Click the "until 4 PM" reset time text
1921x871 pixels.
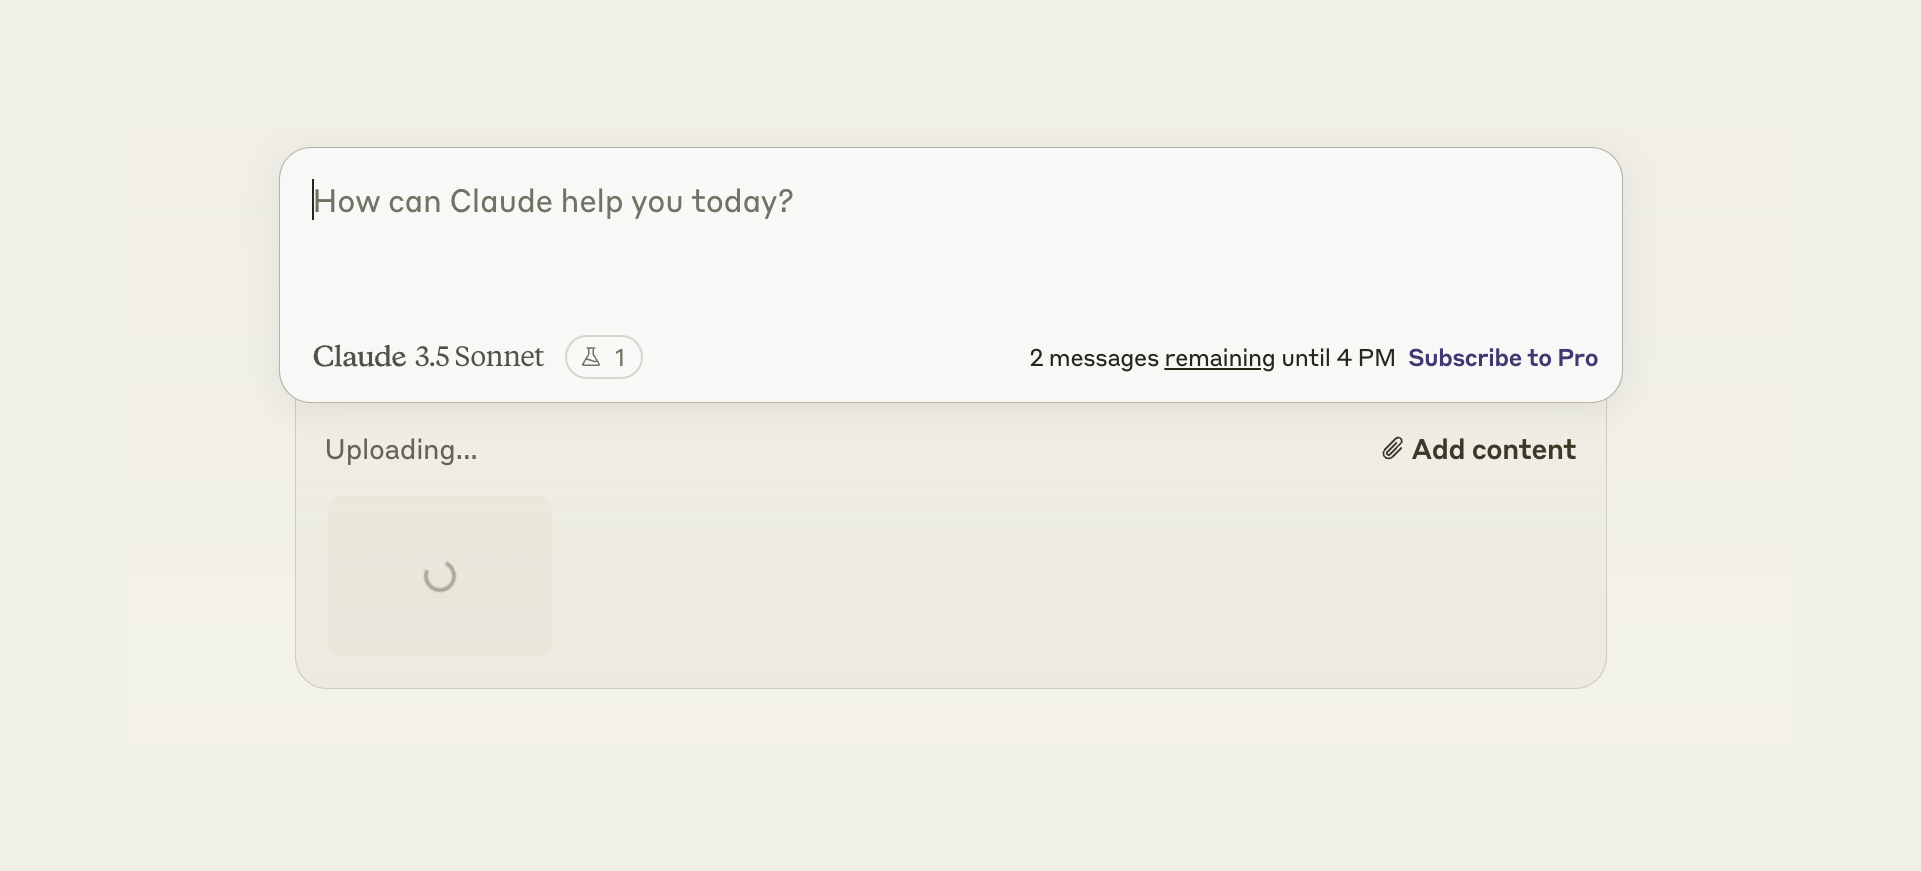coord(1338,358)
